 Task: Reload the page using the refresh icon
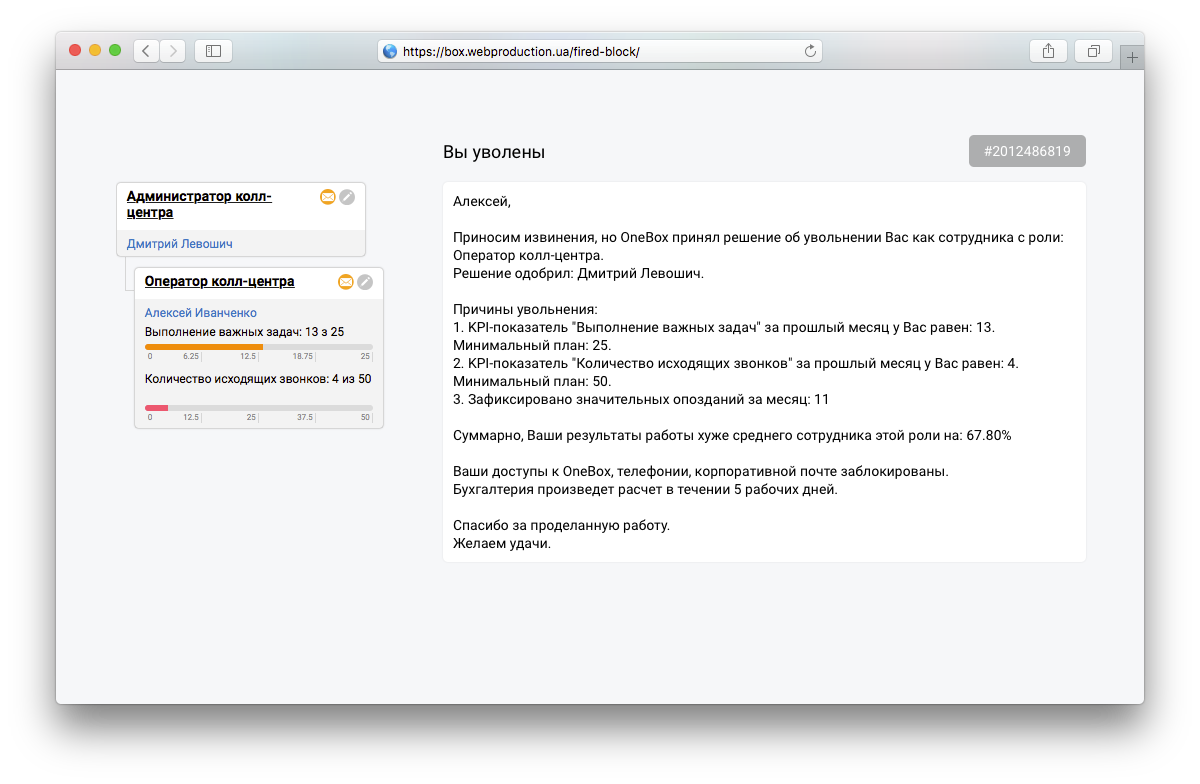point(810,51)
